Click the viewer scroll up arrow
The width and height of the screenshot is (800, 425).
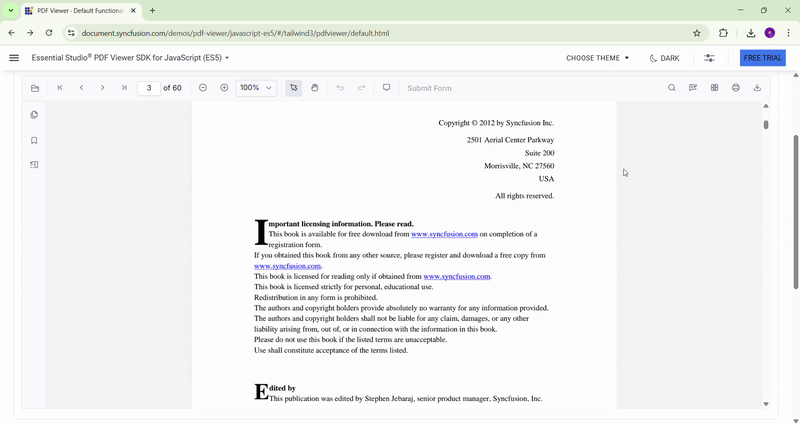pos(766,106)
